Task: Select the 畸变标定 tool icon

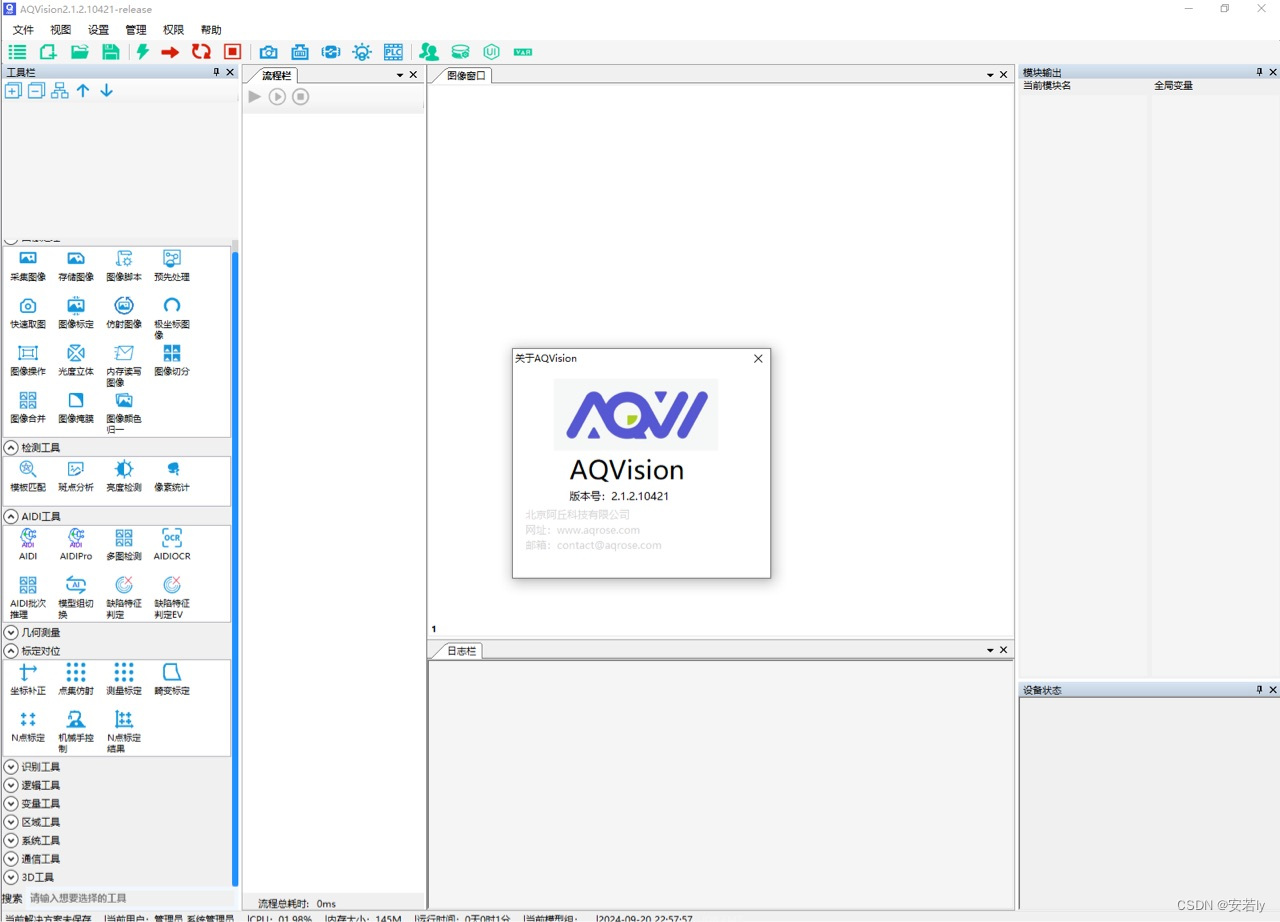Action: click(172, 672)
